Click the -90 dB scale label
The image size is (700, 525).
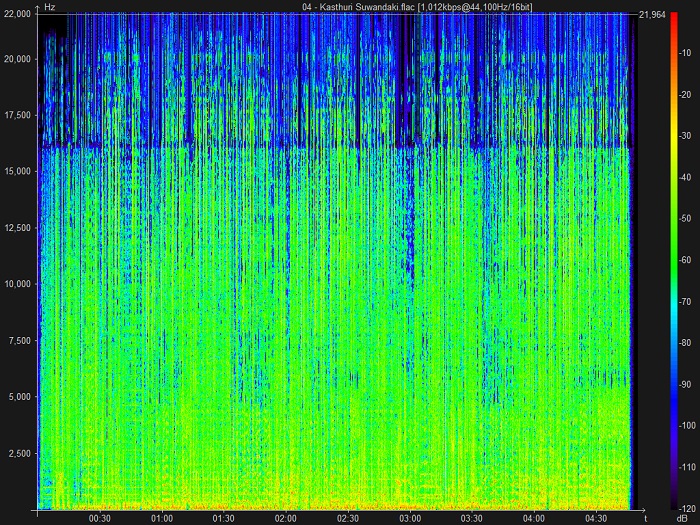click(685, 384)
